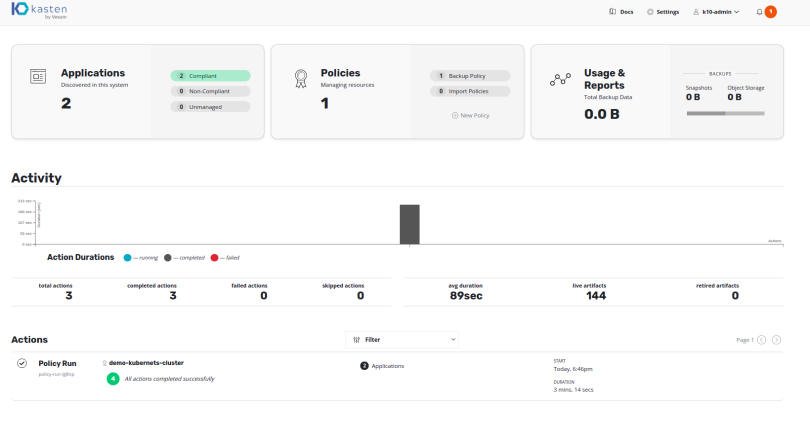Click the Applications label in action row
This screenshot has height=439, width=810.
[x=388, y=366]
